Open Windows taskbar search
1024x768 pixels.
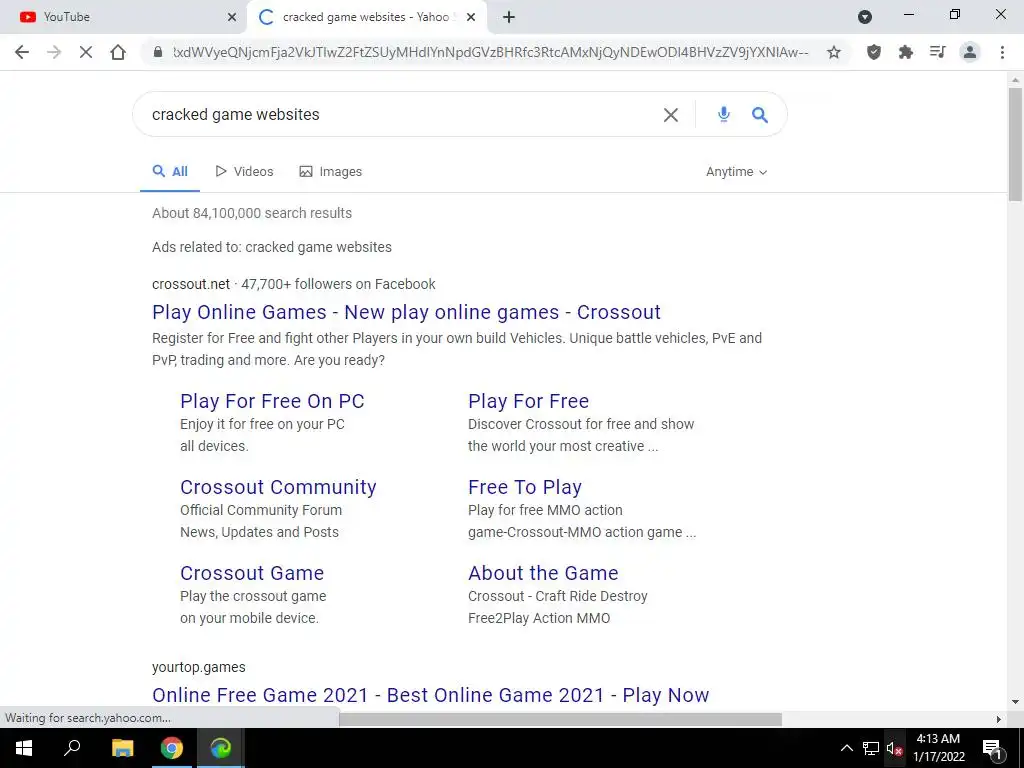point(72,748)
